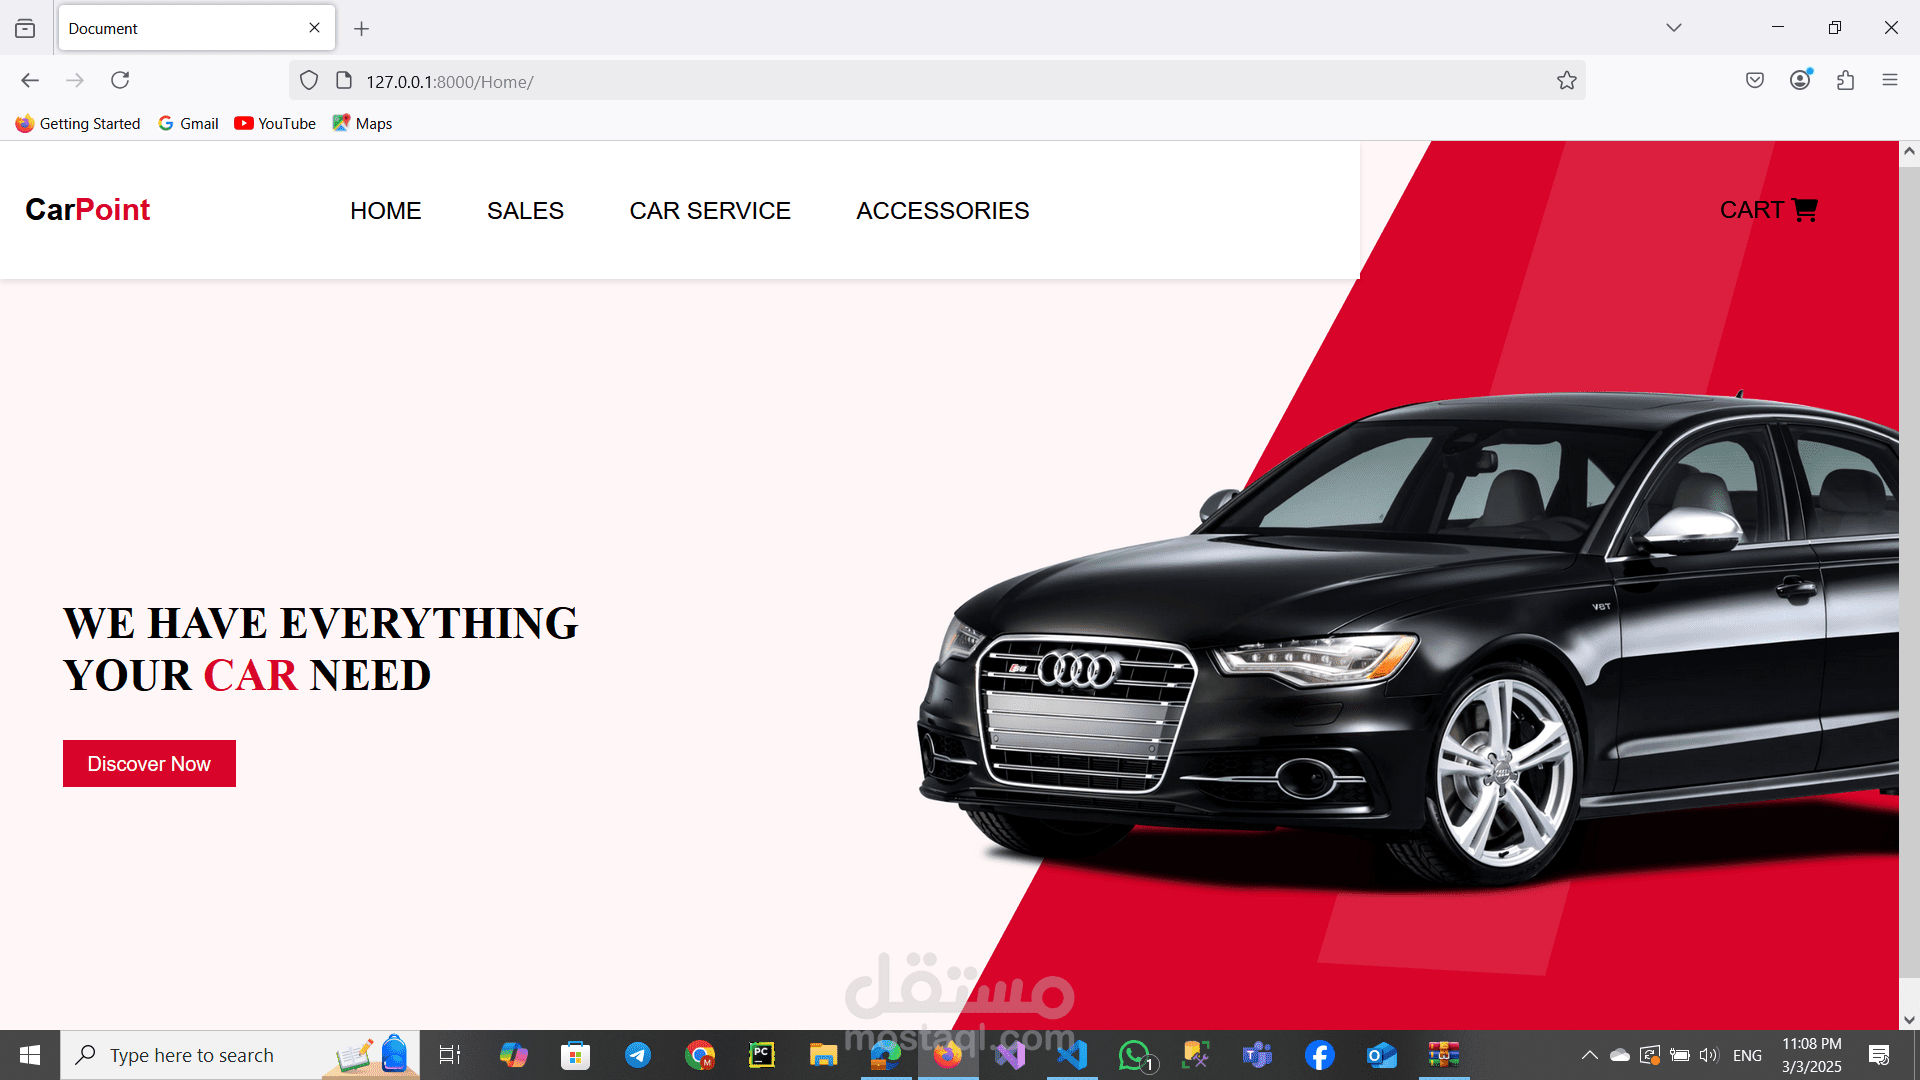The height and width of the screenshot is (1080, 1920).
Task: Click the shopping cart icon
Action: (1804, 210)
